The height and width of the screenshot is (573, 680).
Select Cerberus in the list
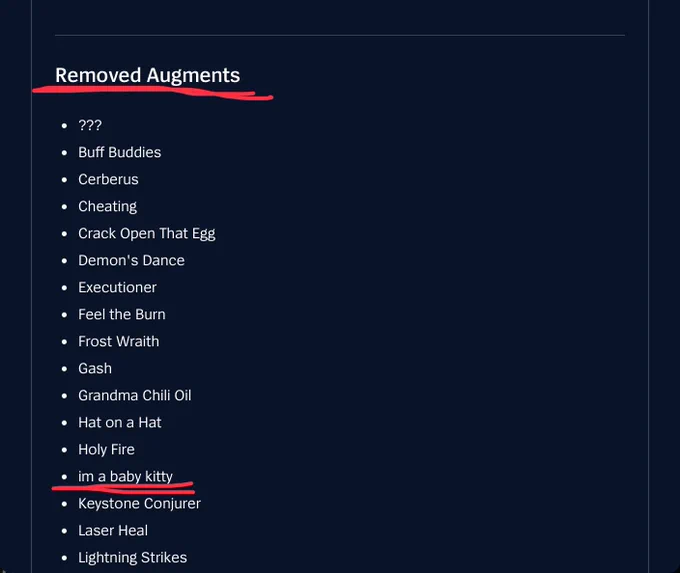[x=108, y=179]
